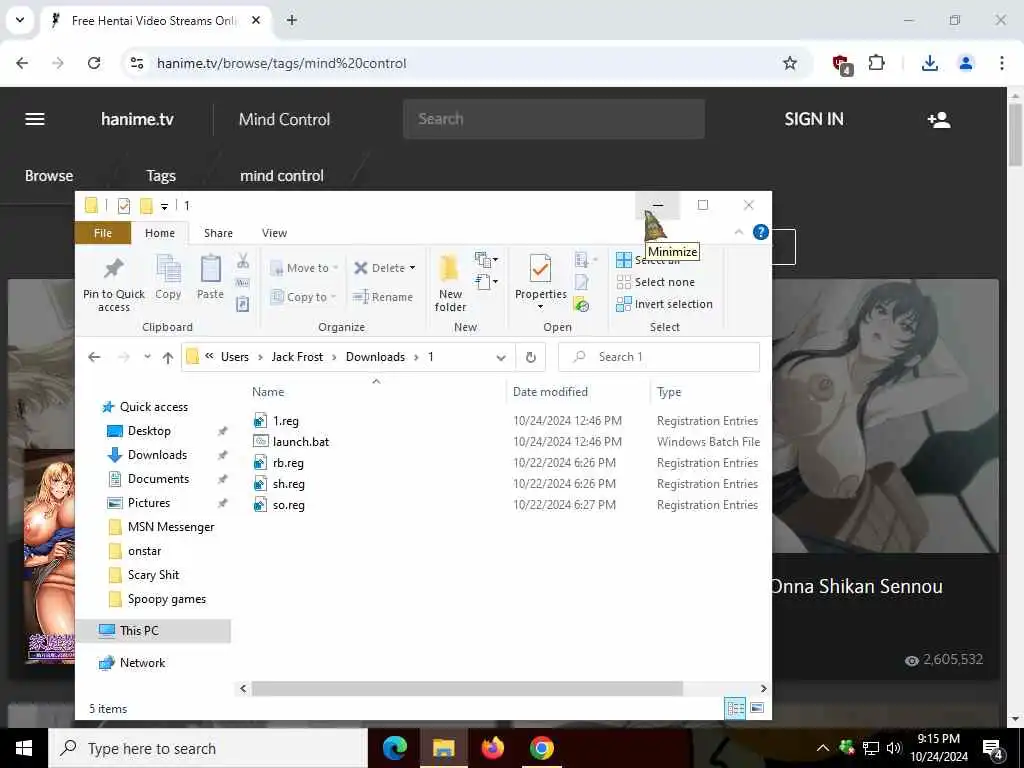Select the so.reg file
This screenshot has width=1024, height=768.
point(279,505)
